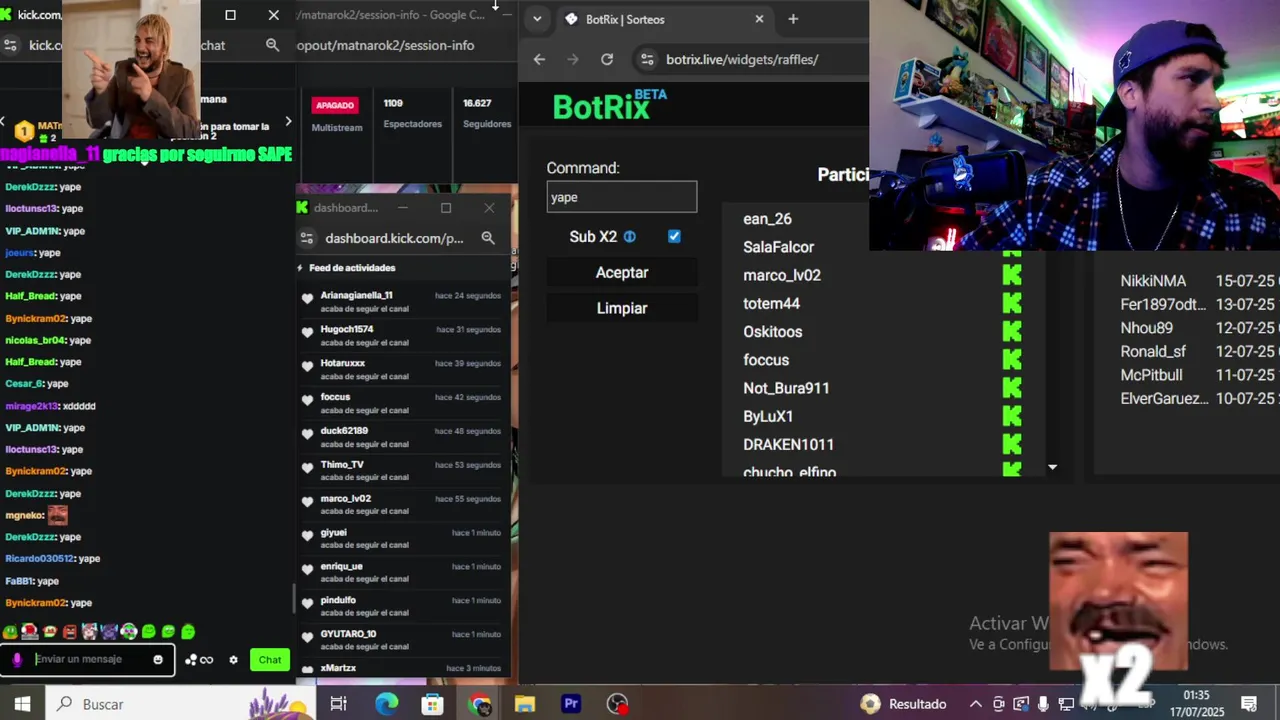
Task: Show hidden system tray icons chevron
Action: [x=975, y=704]
